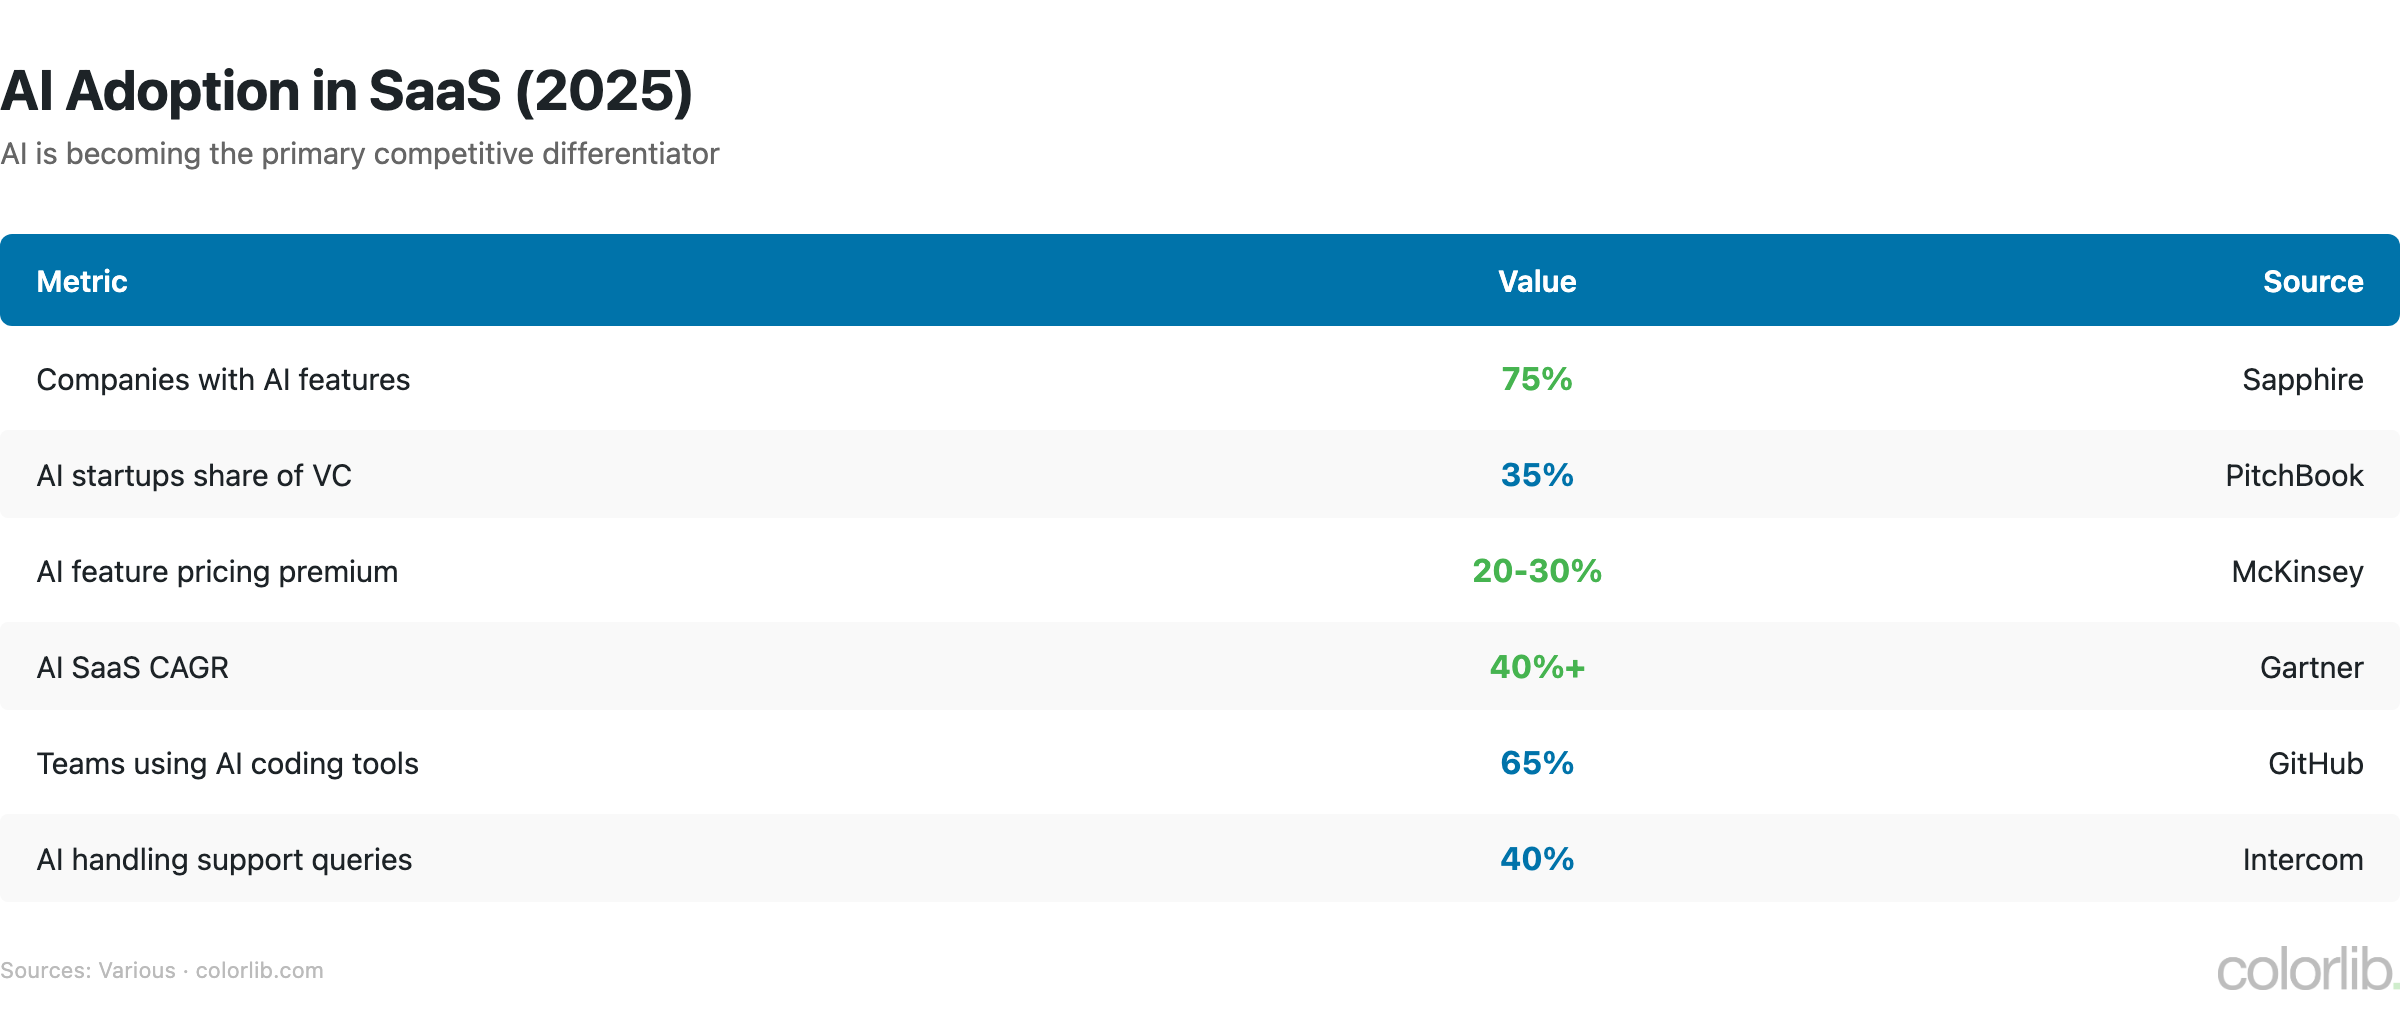Click the Intercom source cell

click(2302, 860)
